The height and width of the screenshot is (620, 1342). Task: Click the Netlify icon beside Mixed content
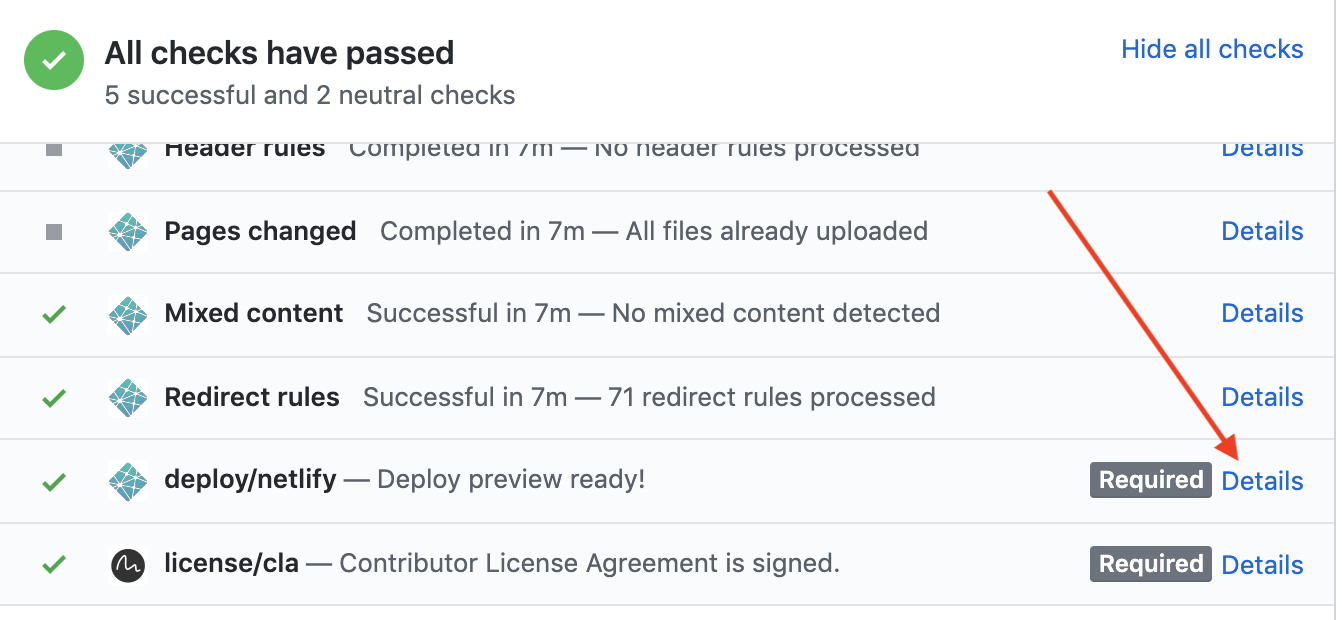(x=128, y=314)
